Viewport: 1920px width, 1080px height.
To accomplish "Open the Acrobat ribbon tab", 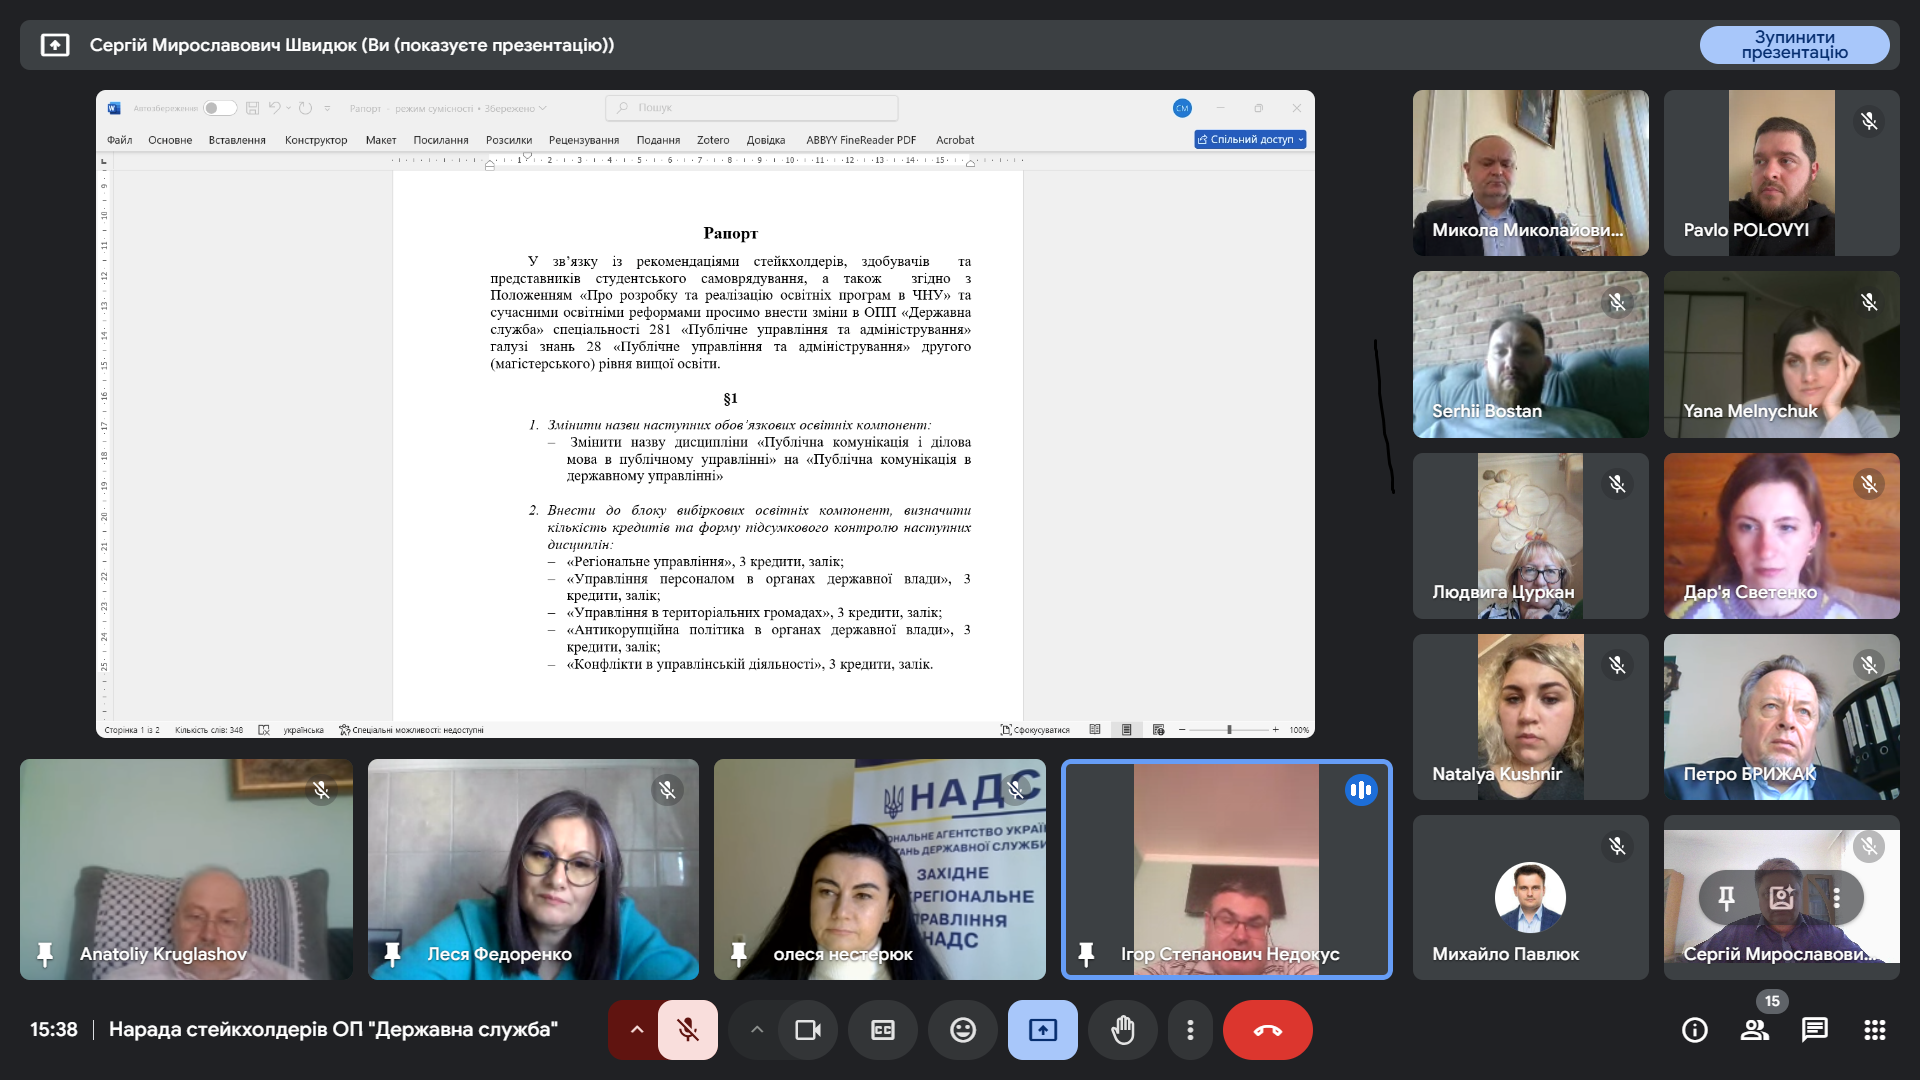I will point(955,140).
